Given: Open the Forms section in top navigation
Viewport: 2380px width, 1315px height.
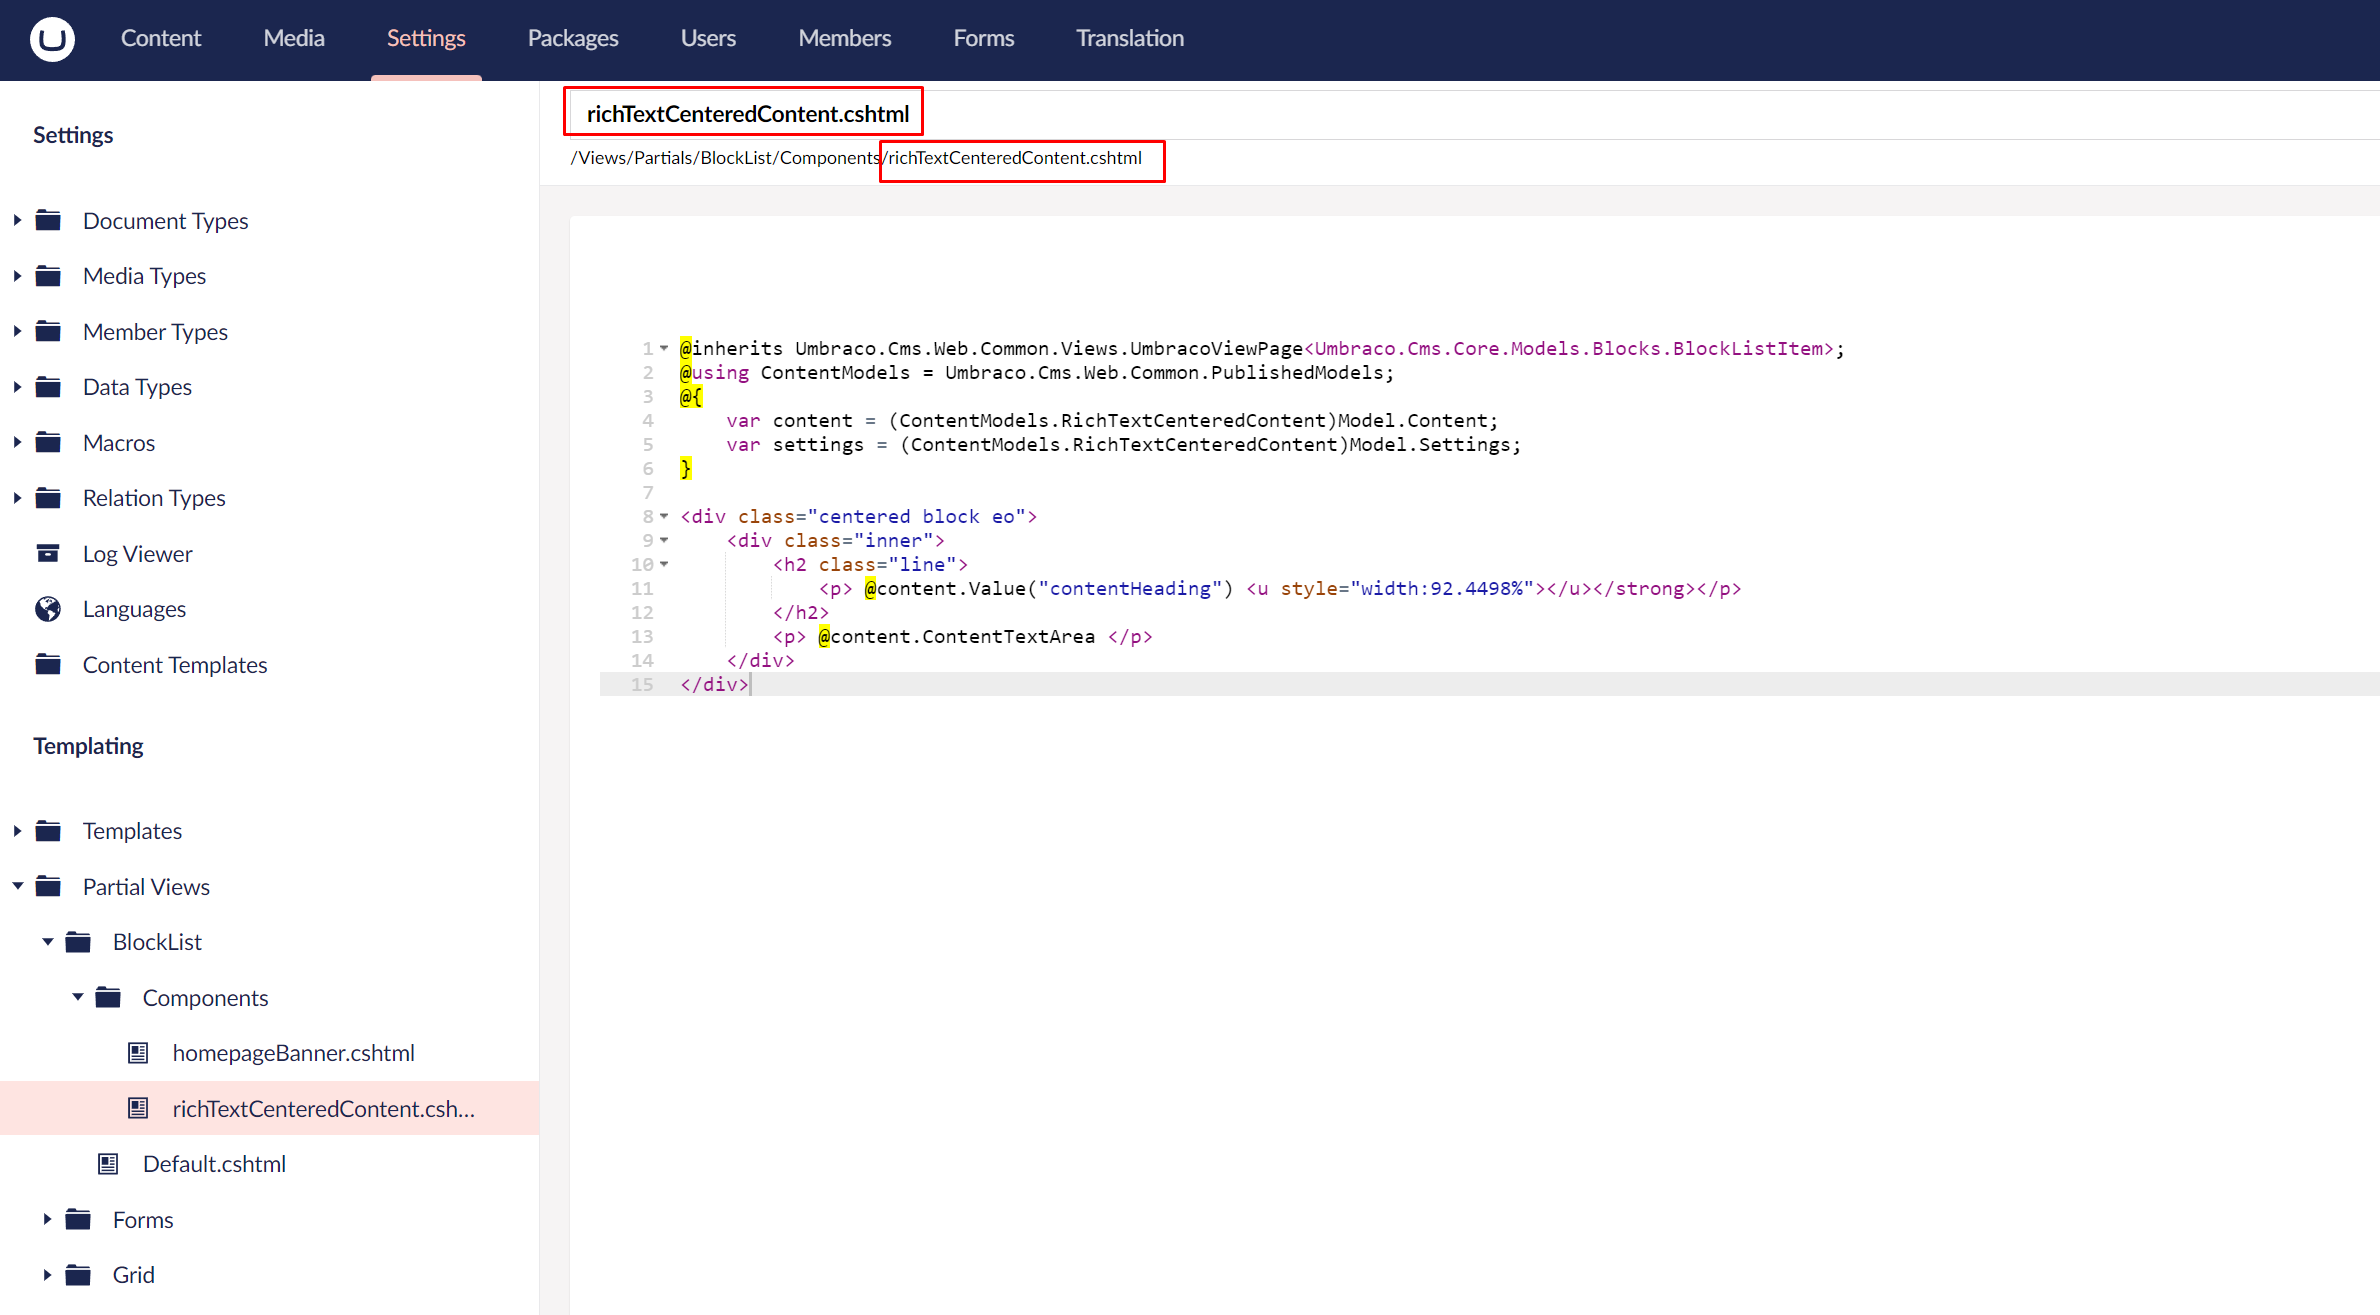Looking at the screenshot, I should click(984, 38).
